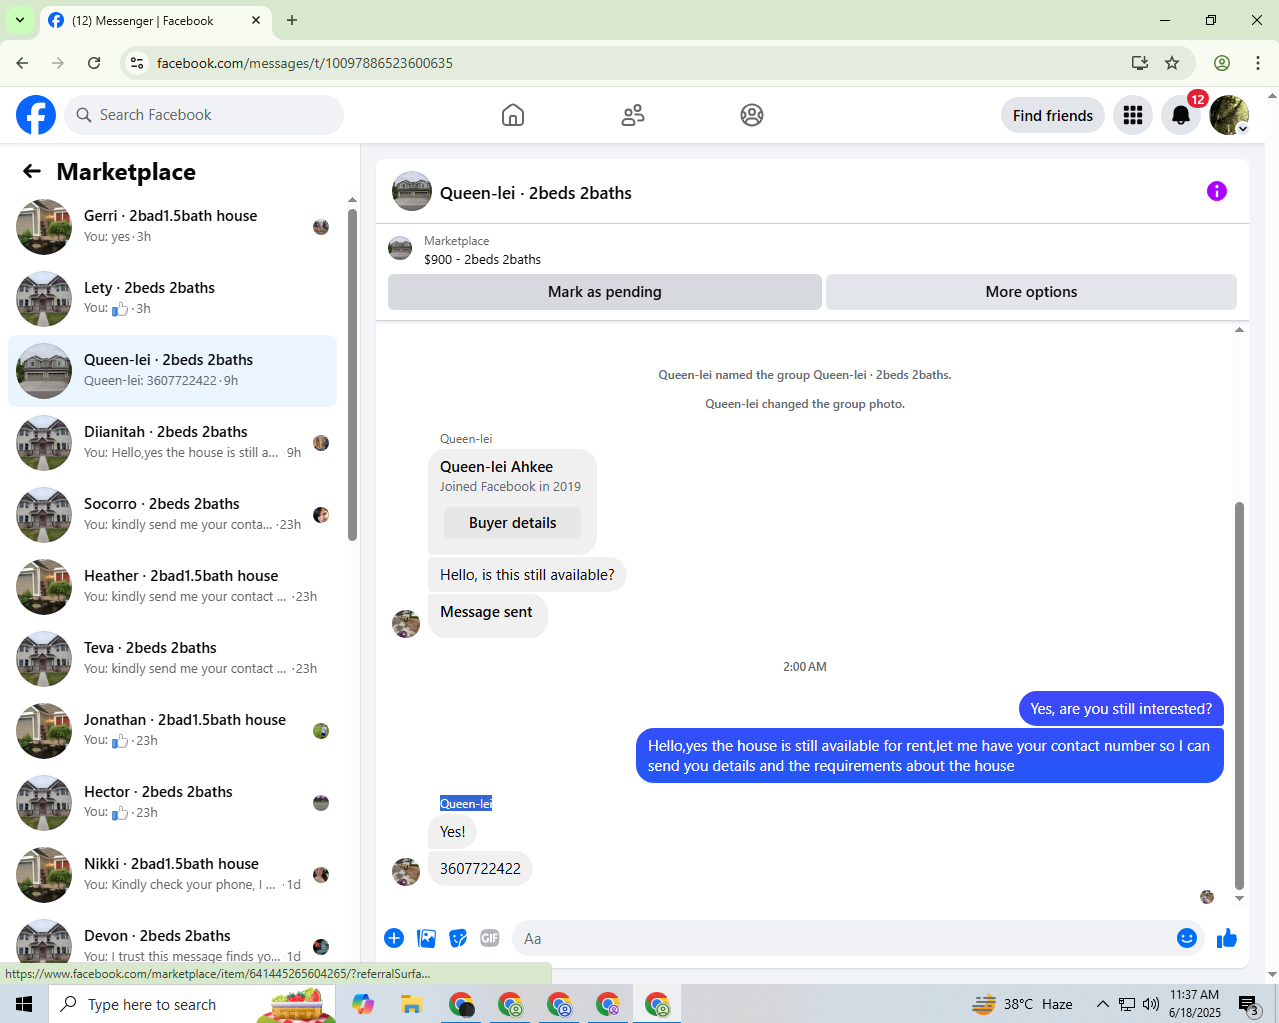Go to the Home feed icon

tap(513, 115)
